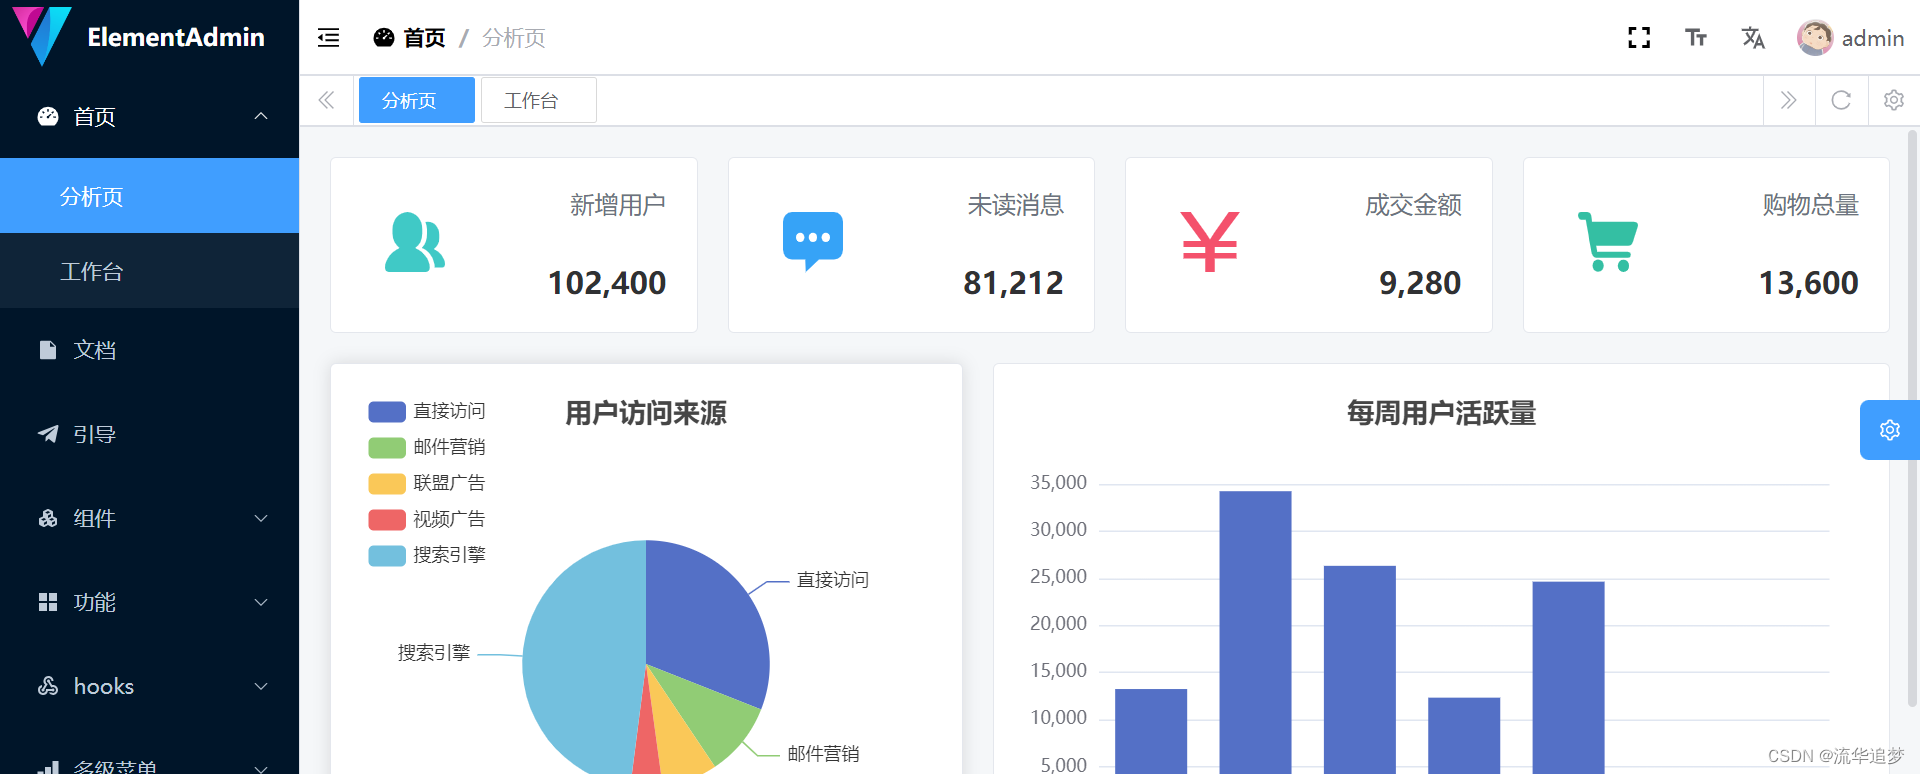The image size is (1920, 774).
Task: Expand the hooks sidebar menu
Action: click(150, 686)
